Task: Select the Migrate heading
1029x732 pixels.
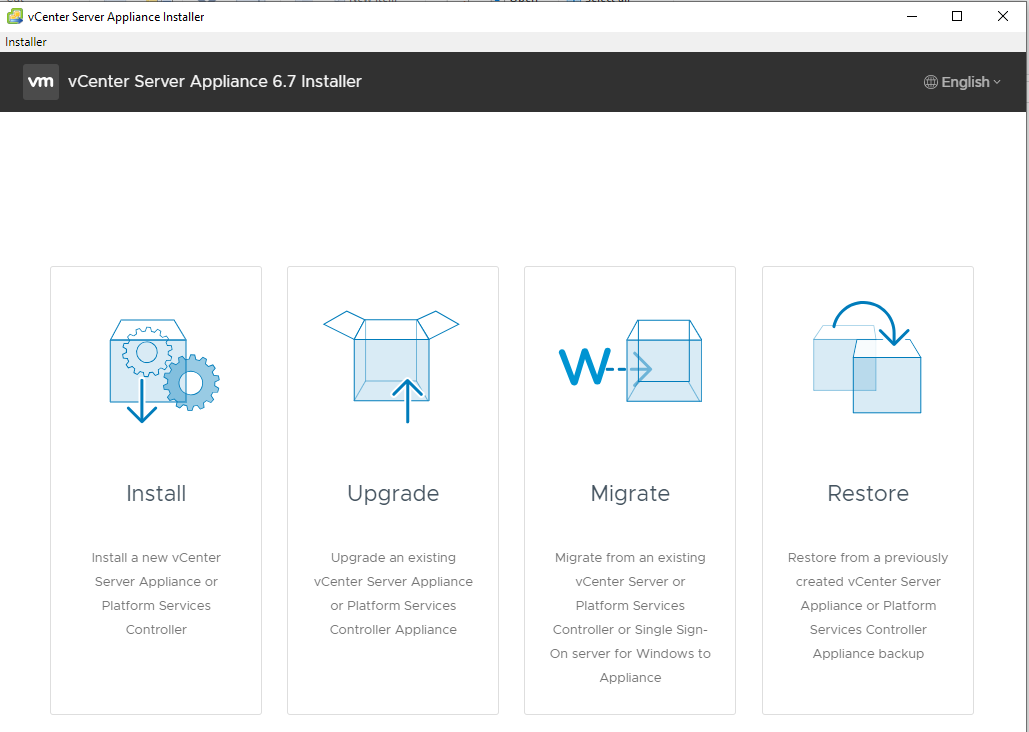Action: point(630,493)
